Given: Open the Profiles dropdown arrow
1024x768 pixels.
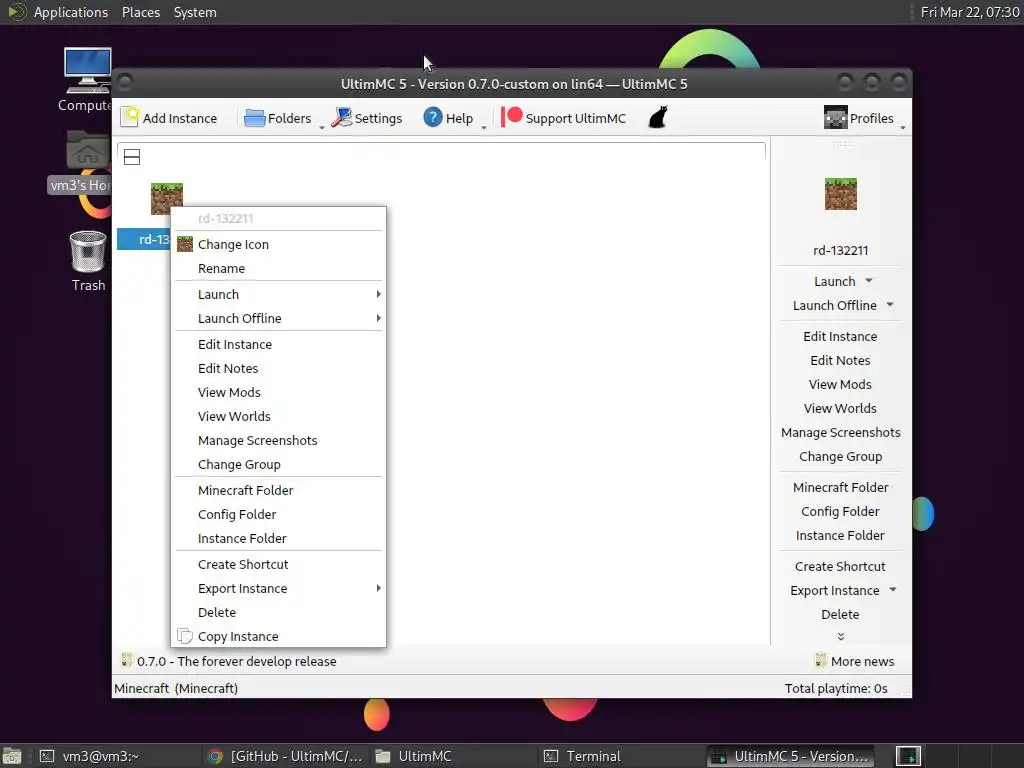Looking at the screenshot, I should (x=903, y=127).
